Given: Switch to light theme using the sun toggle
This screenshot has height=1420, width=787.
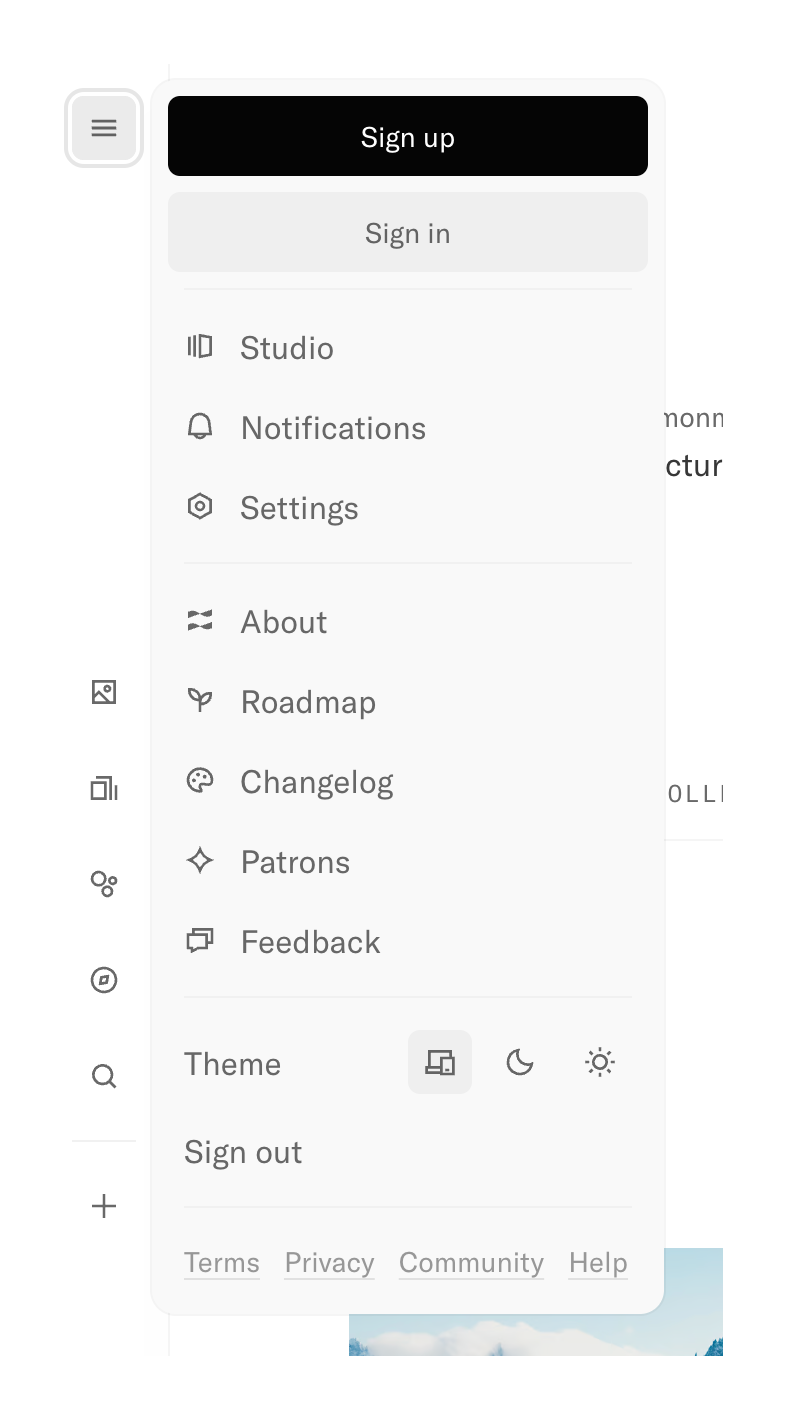Looking at the screenshot, I should 599,1062.
